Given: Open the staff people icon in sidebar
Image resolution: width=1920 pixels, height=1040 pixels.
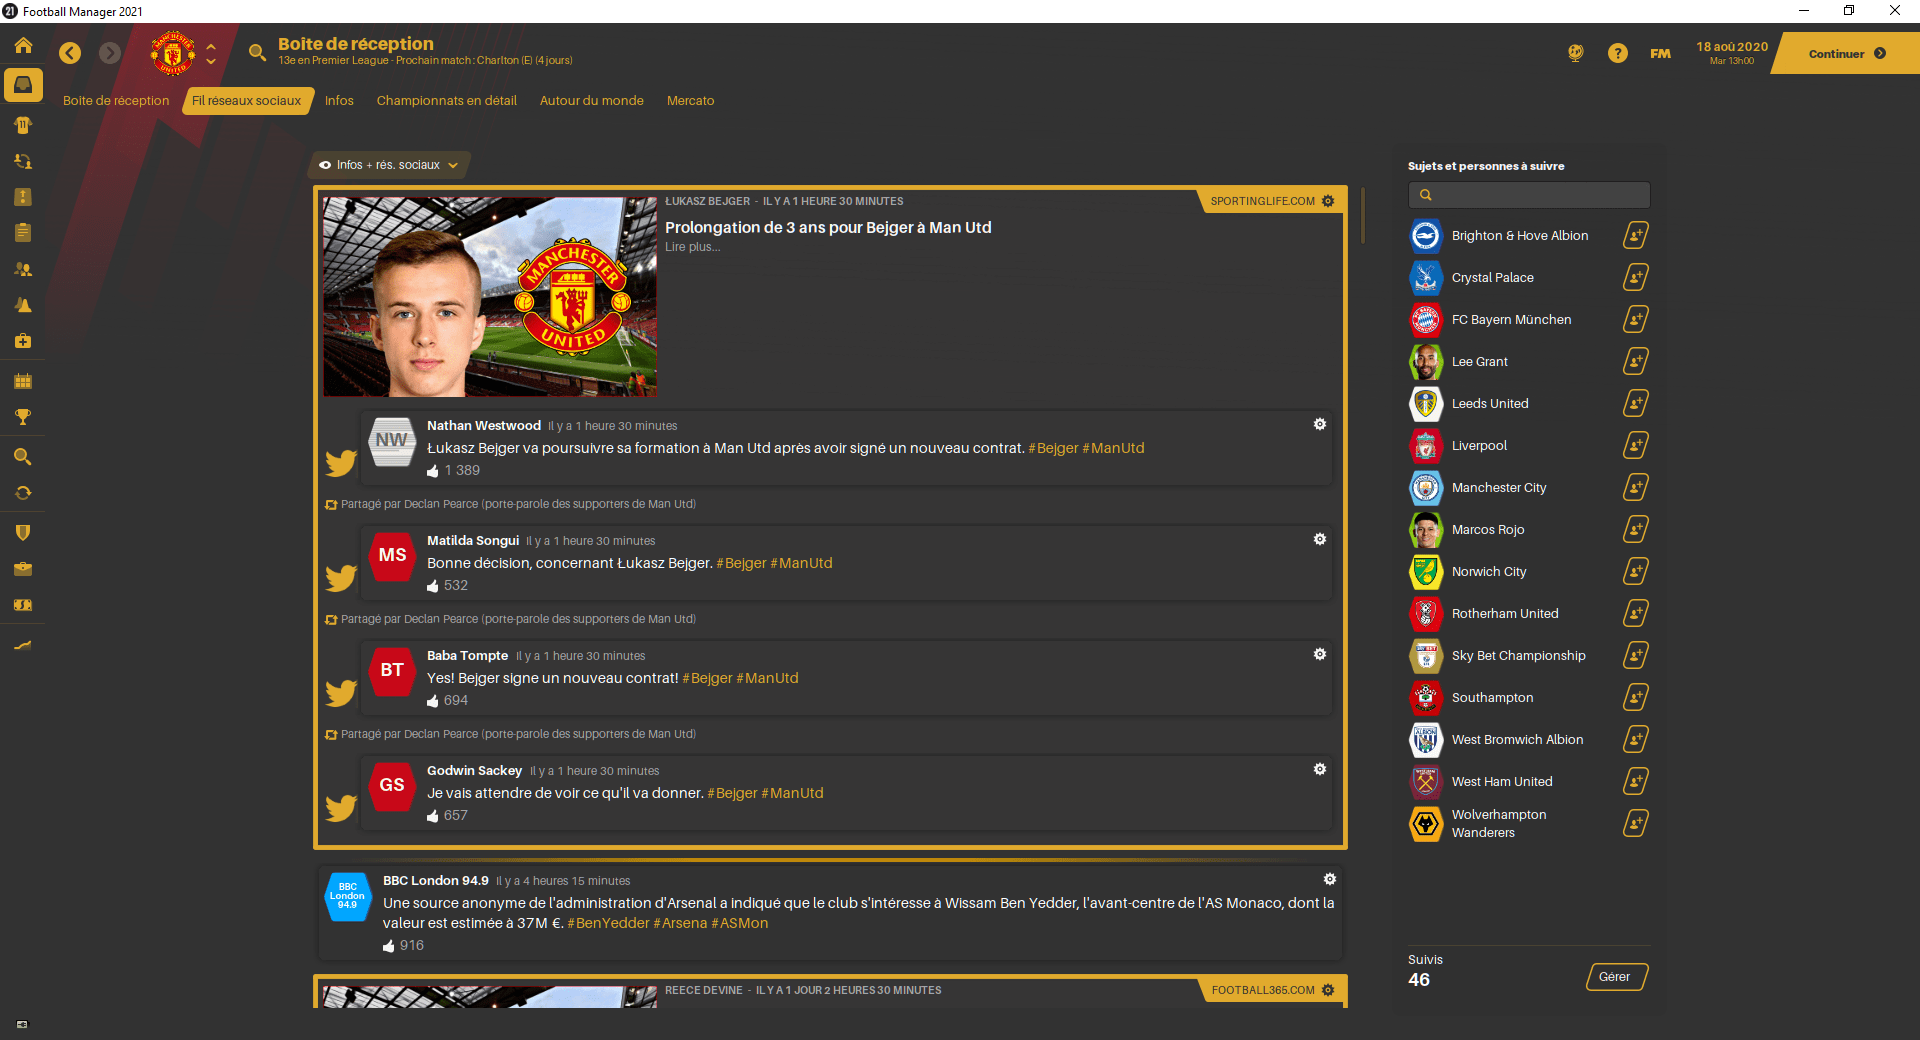Looking at the screenshot, I should (x=23, y=269).
